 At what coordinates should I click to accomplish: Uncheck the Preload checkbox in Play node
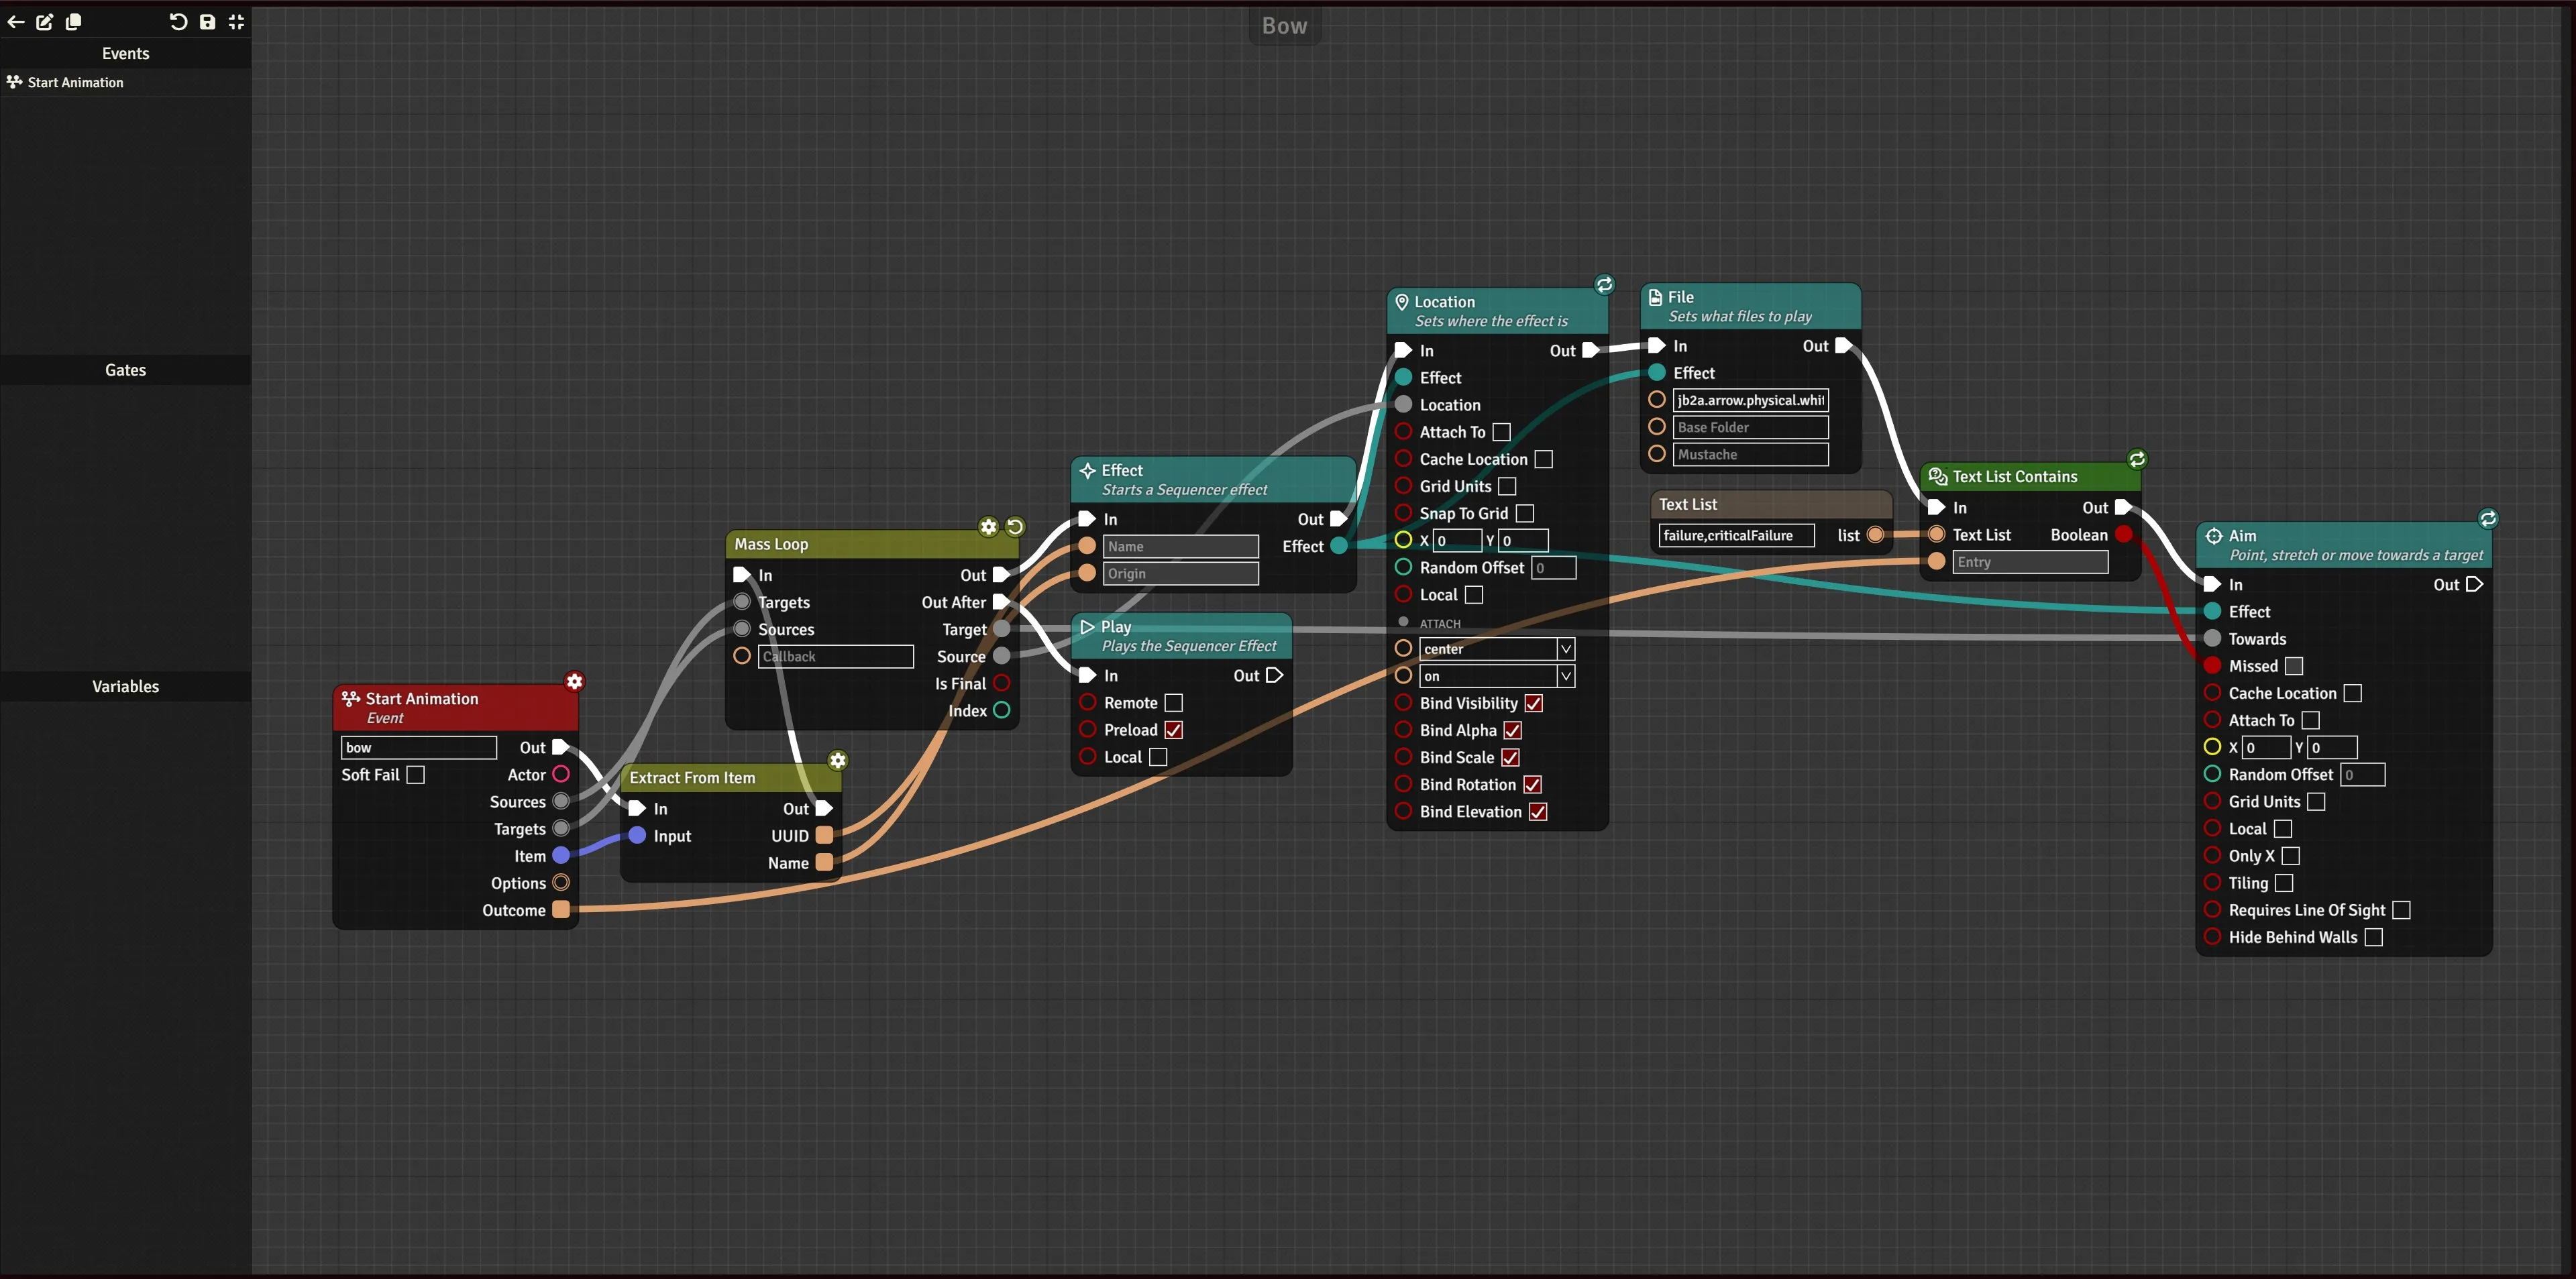click(x=1174, y=730)
